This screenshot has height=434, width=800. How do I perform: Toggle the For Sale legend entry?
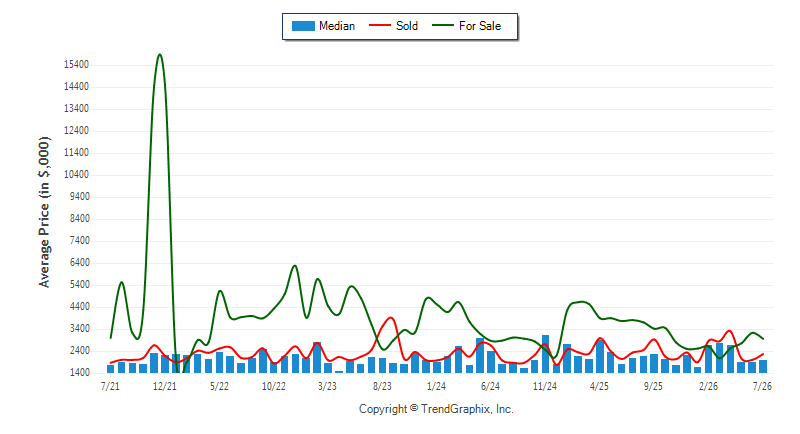click(x=466, y=26)
